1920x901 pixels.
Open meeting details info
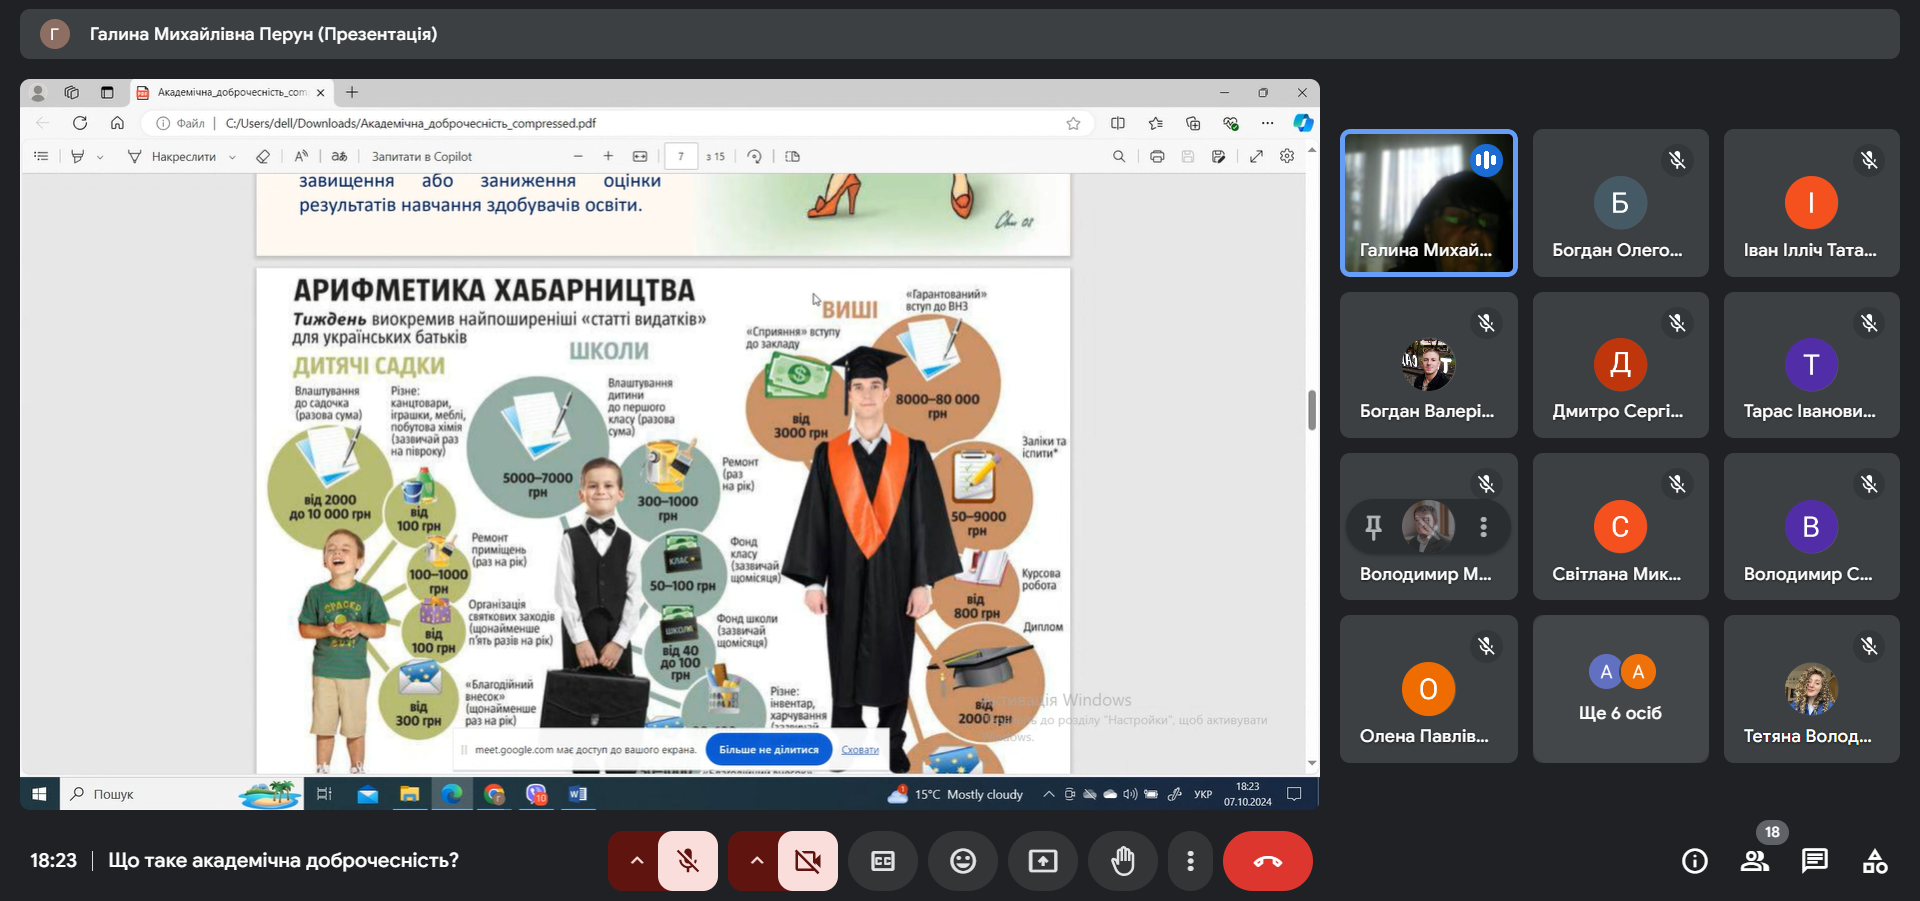point(1695,861)
